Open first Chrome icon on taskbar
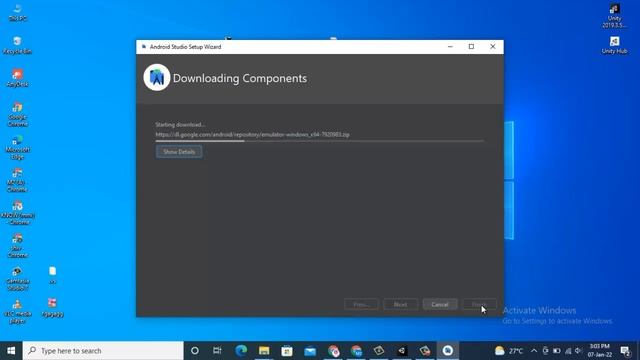The width and height of the screenshot is (640, 360). [x=333, y=351]
